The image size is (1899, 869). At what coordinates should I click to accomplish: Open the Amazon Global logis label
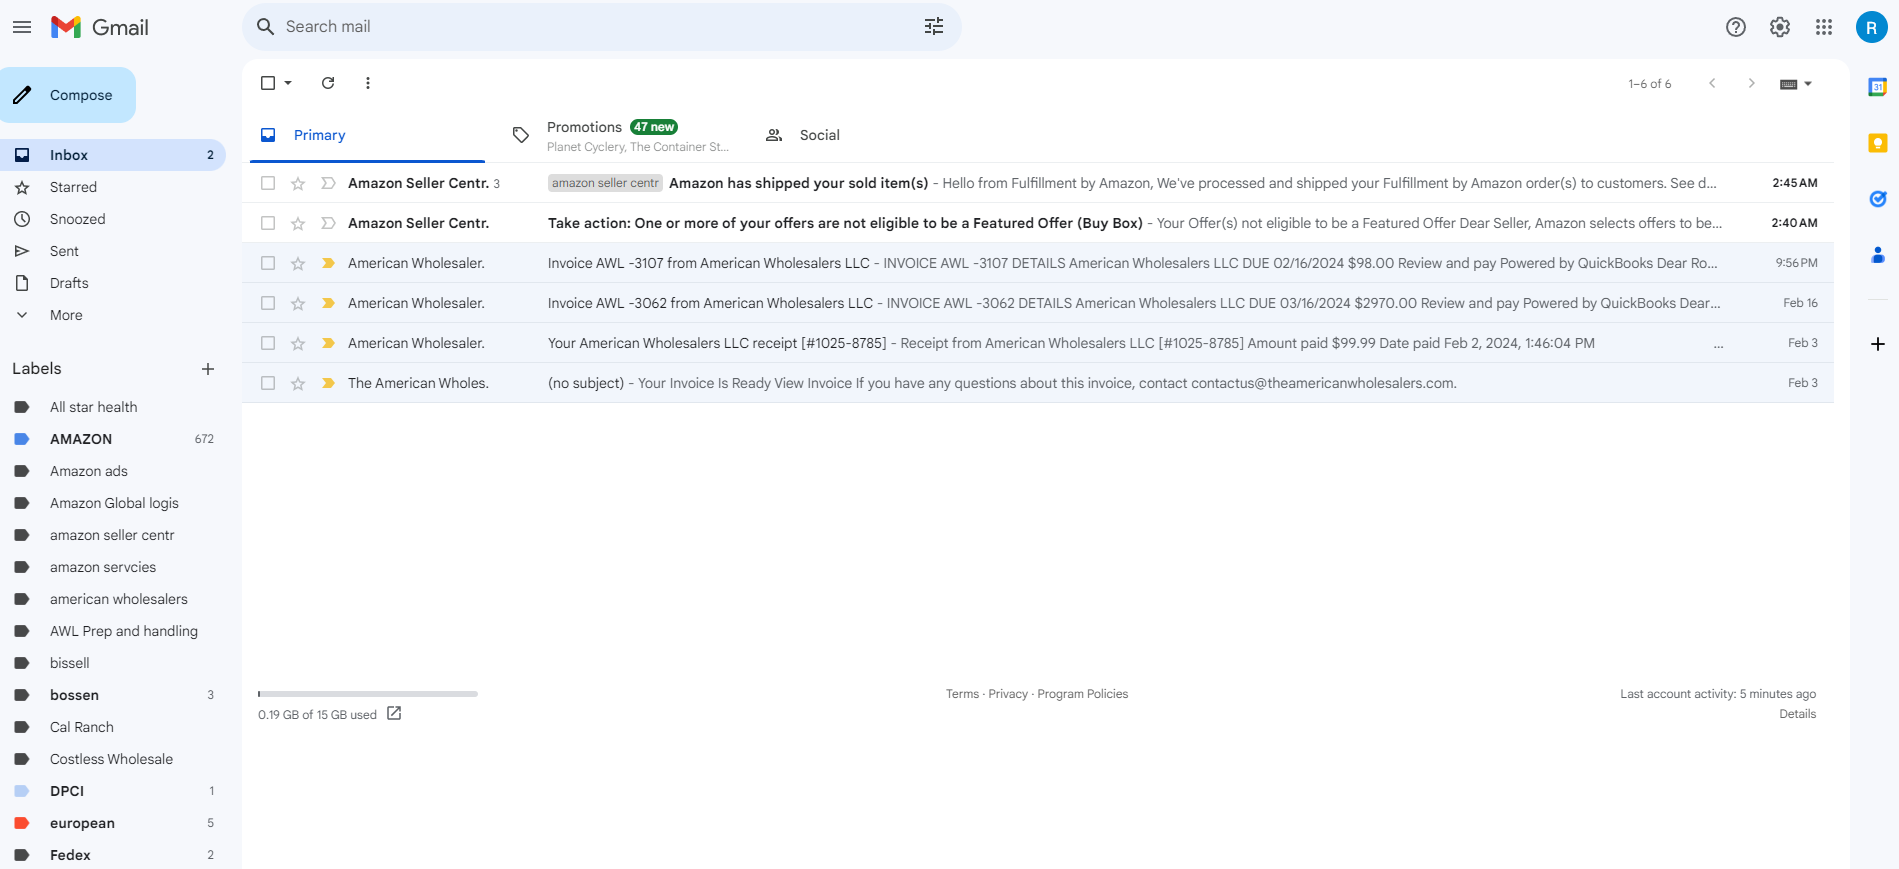[113, 503]
